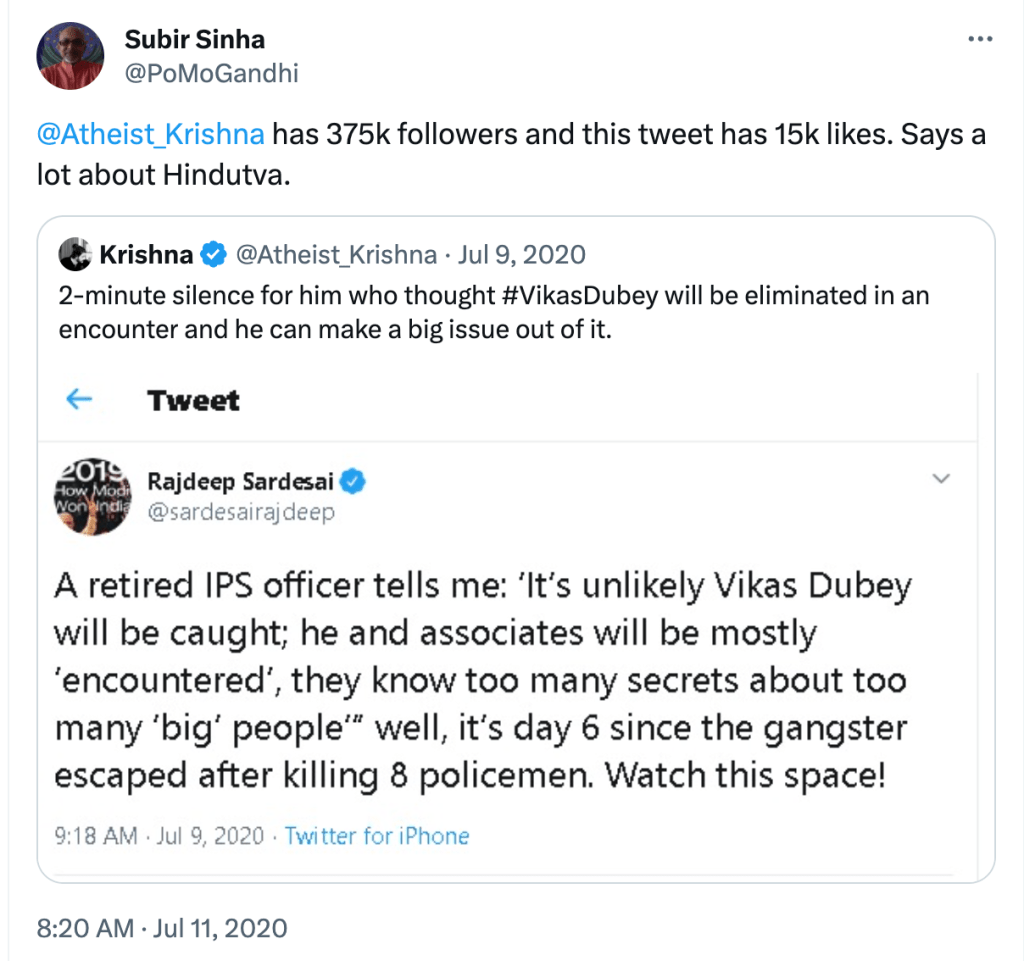Click the gray @Atheist_Krishna handle in quote
This screenshot has width=1024, height=961.
(335, 255)
